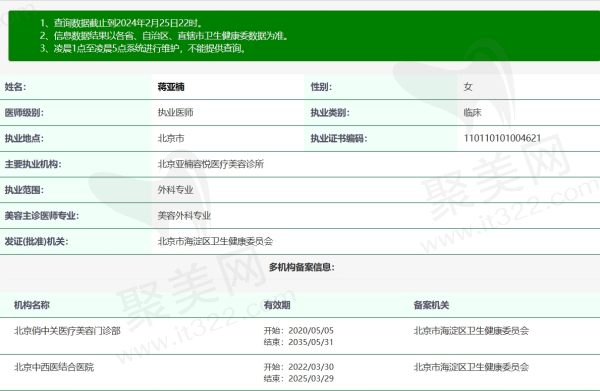
Task: Select the value '外科专业'
Action: pyautogui.click(x=176, y=190)
